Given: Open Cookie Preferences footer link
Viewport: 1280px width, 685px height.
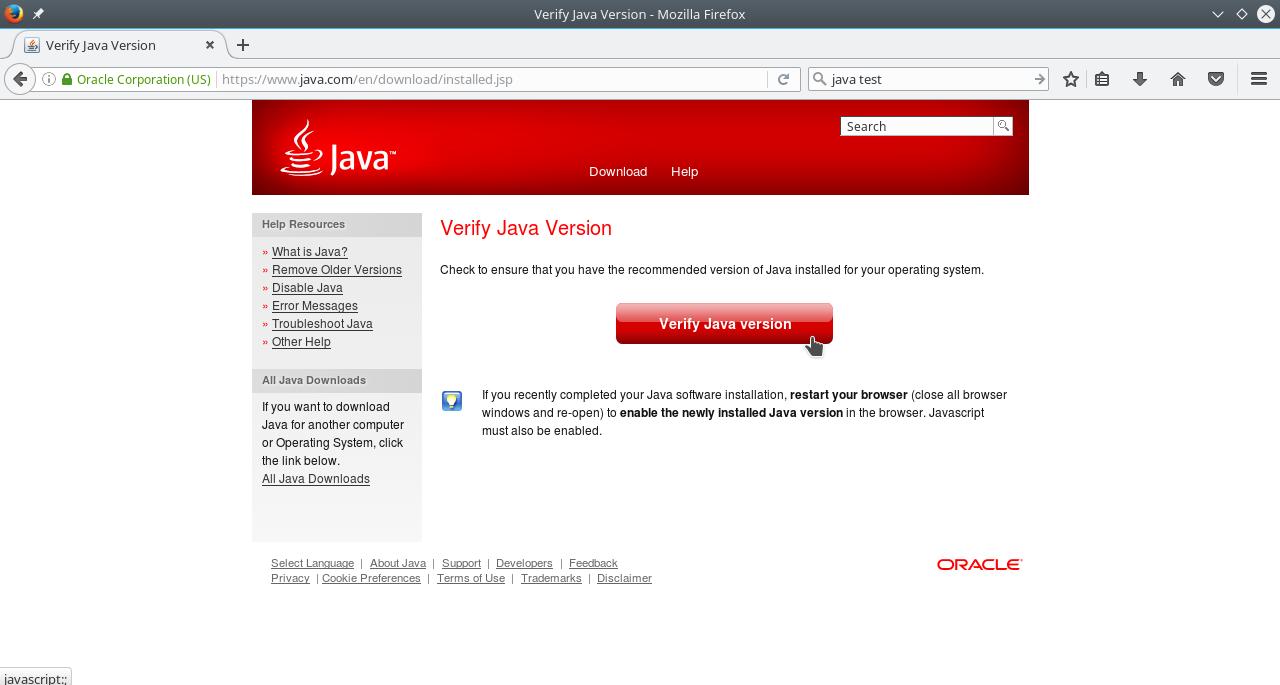Looking at the screenshot, I should pos(371,578).
